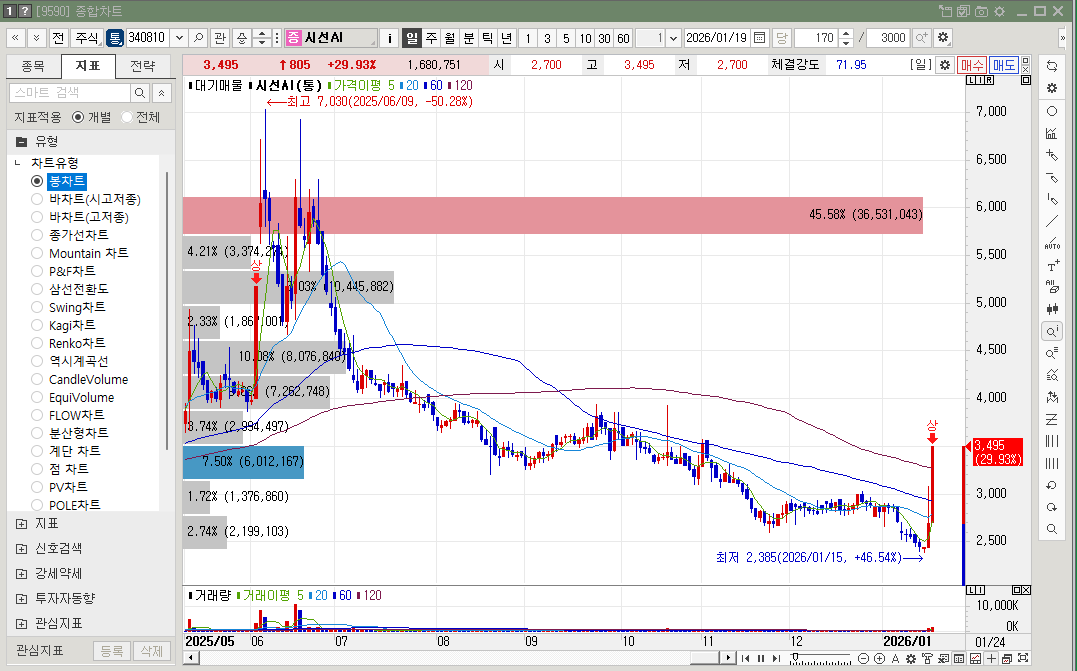Click the 등록 register button
The width and height of the screenshot is (1077, 671).
click(x=111, y=650)
